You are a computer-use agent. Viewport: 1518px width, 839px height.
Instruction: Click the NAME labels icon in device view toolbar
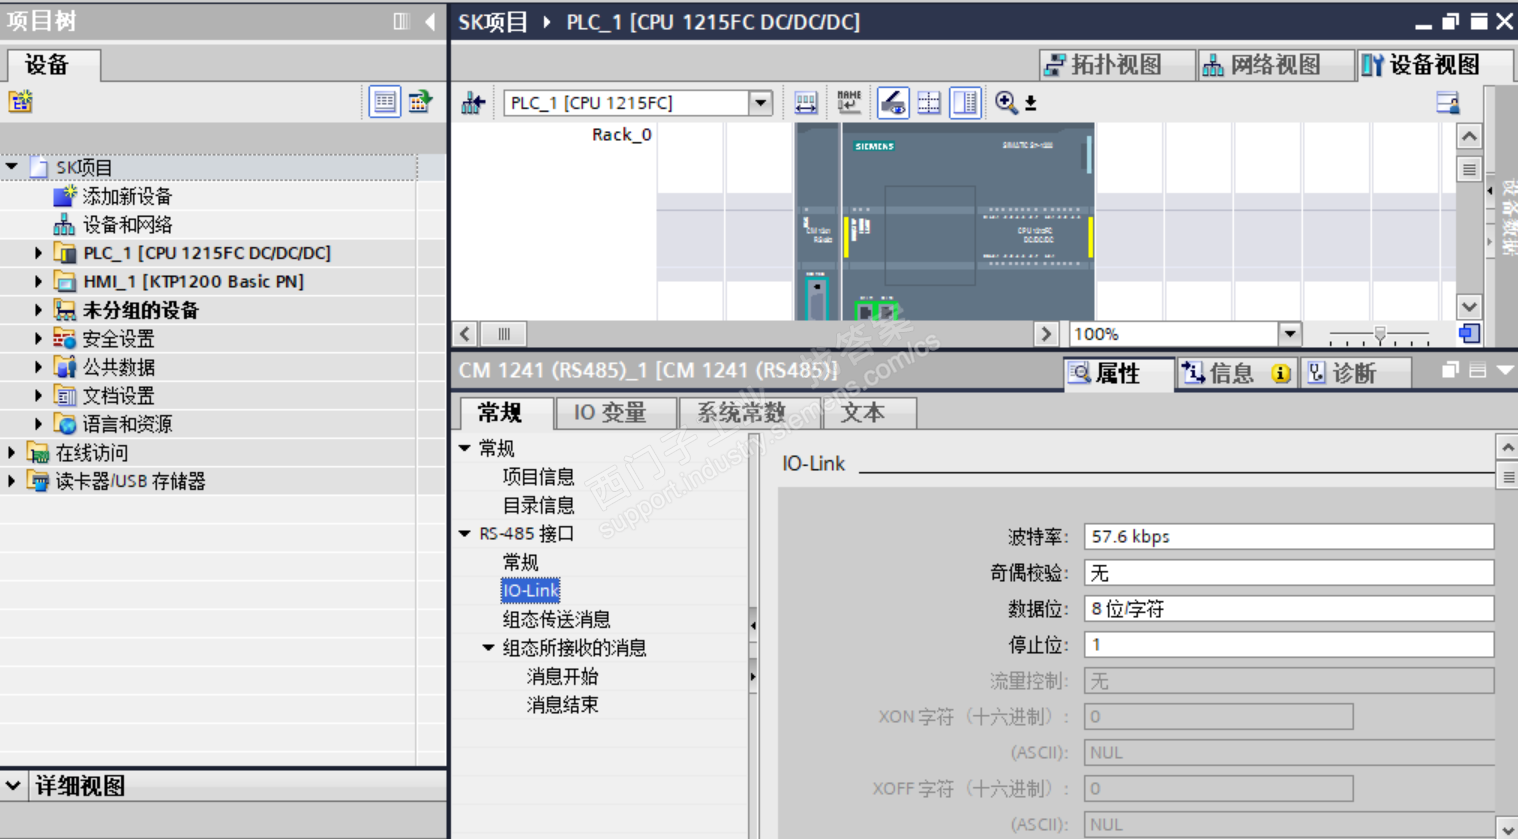(x=849, y=102)
